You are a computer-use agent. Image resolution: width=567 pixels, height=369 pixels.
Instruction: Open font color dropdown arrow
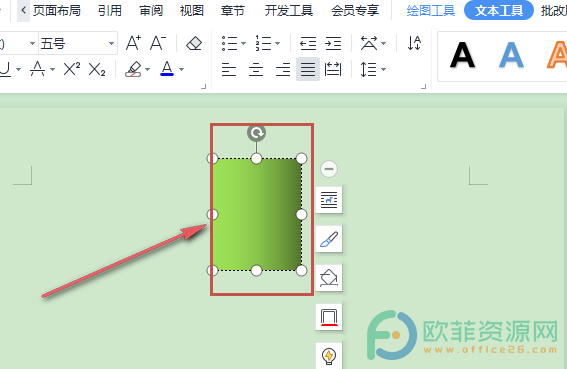182,69
